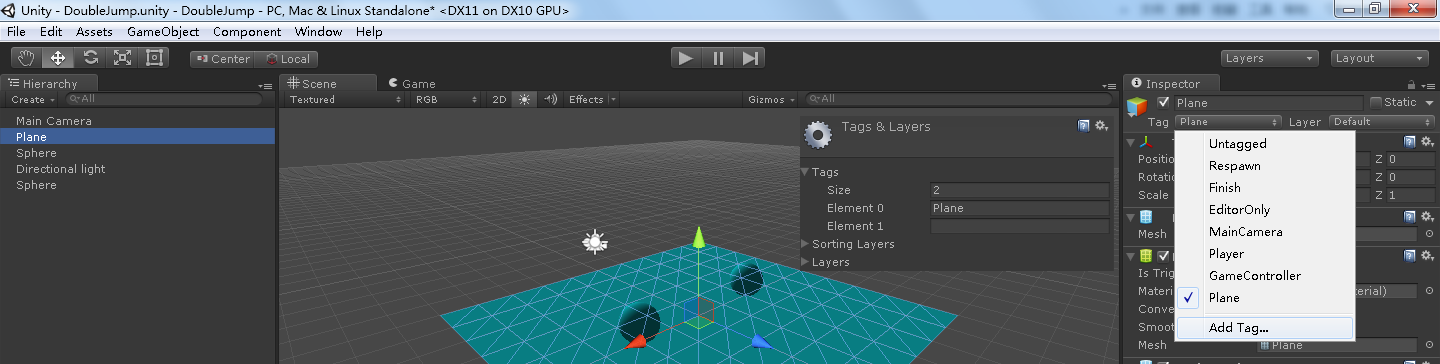This screenshot has height=364, width=1440.
Task: Switch to the Game tab
Action: click(412, 84)
